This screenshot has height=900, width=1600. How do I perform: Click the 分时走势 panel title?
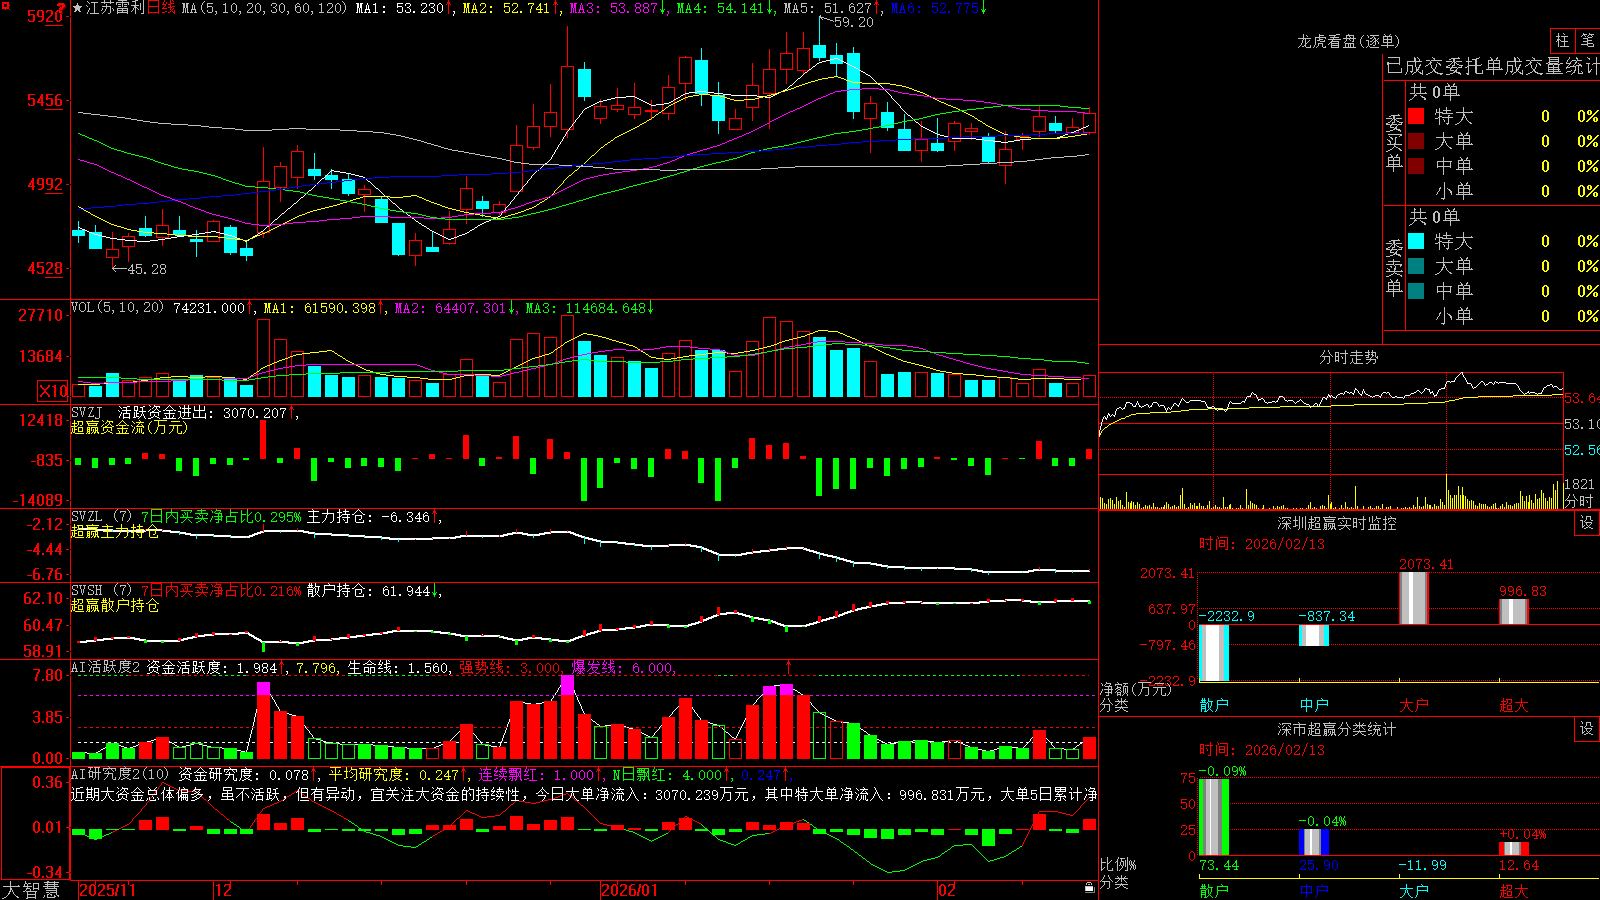click(x=1348, y=357)
